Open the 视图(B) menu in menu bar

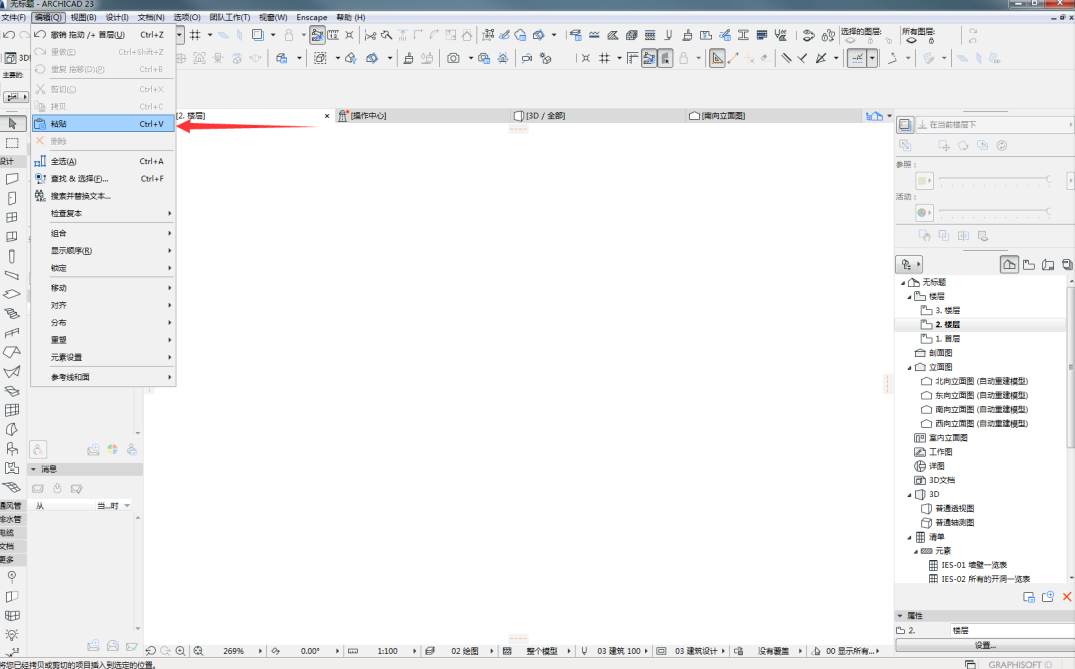coord(83,17)
